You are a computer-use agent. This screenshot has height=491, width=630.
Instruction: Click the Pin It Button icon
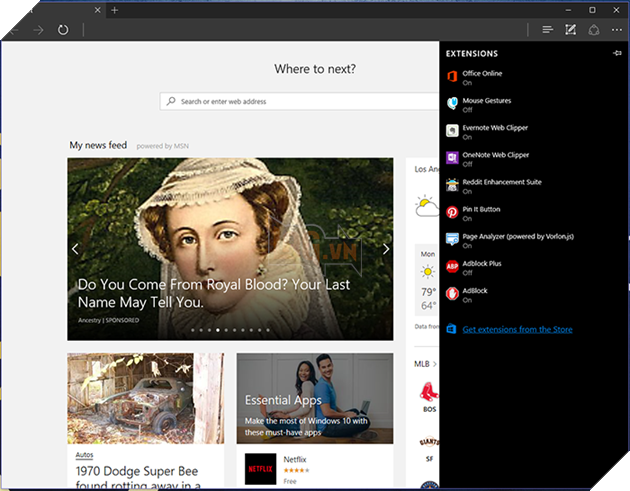click(x=452, y=212)
